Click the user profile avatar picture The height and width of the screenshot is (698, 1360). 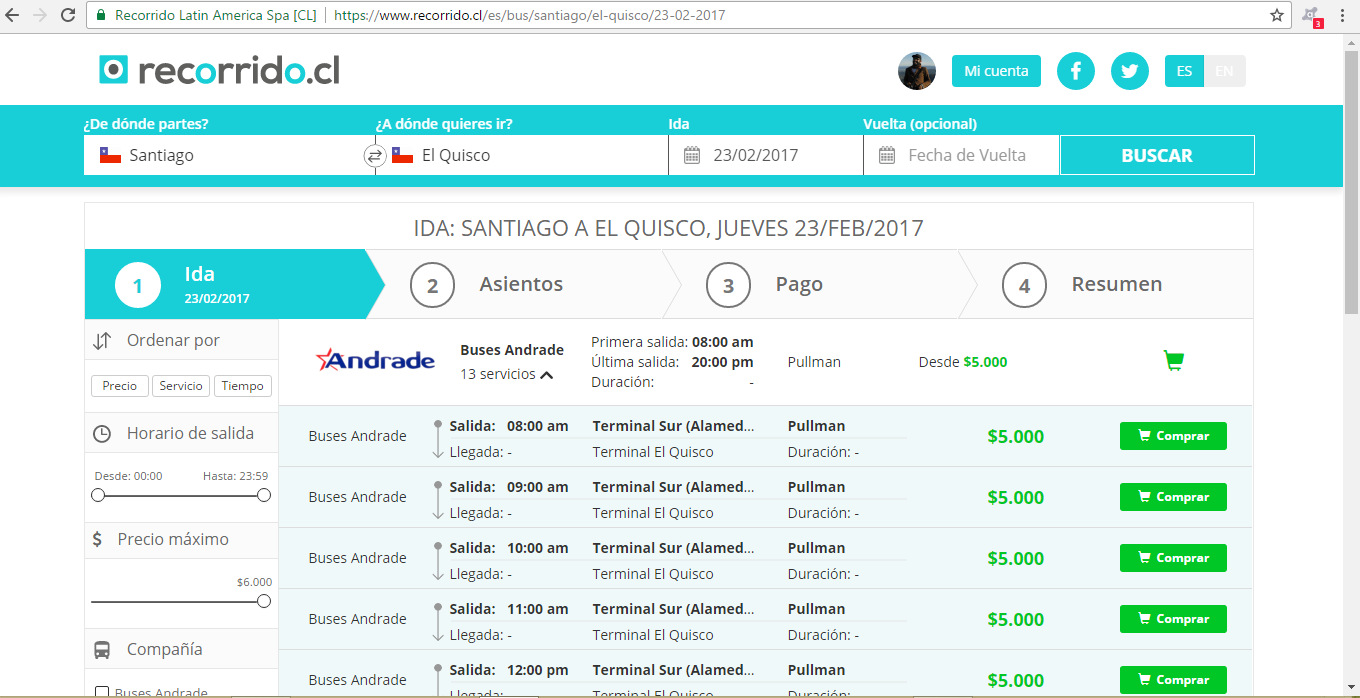(x=917, y=71)
